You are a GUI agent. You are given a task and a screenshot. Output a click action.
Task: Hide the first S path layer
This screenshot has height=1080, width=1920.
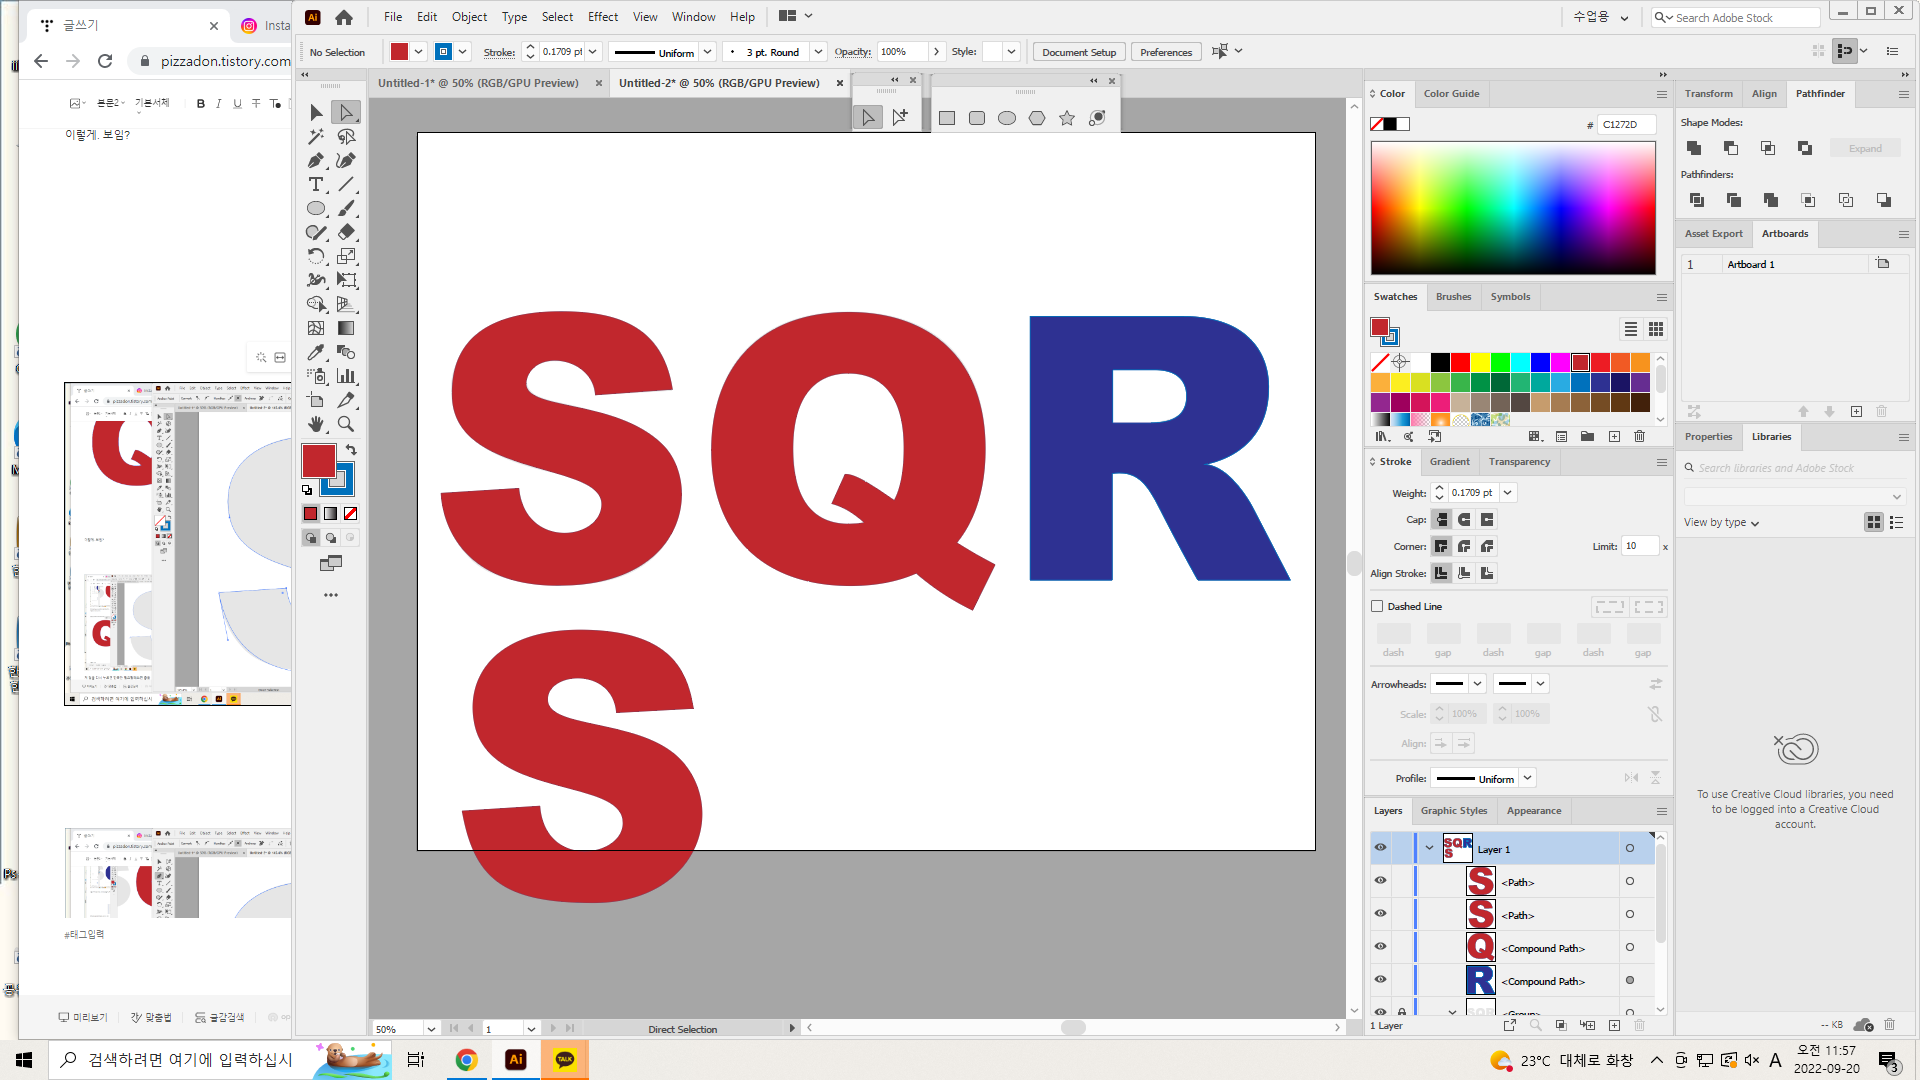coord(1380,881)
